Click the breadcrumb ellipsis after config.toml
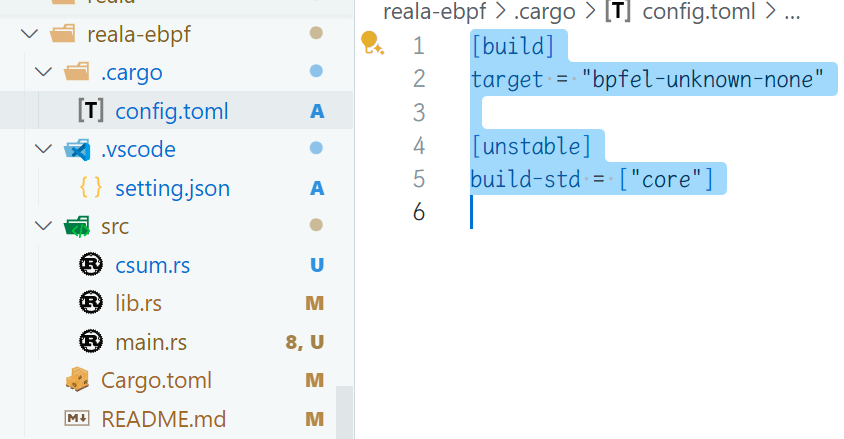844x439 pixels. coord(792,11)
